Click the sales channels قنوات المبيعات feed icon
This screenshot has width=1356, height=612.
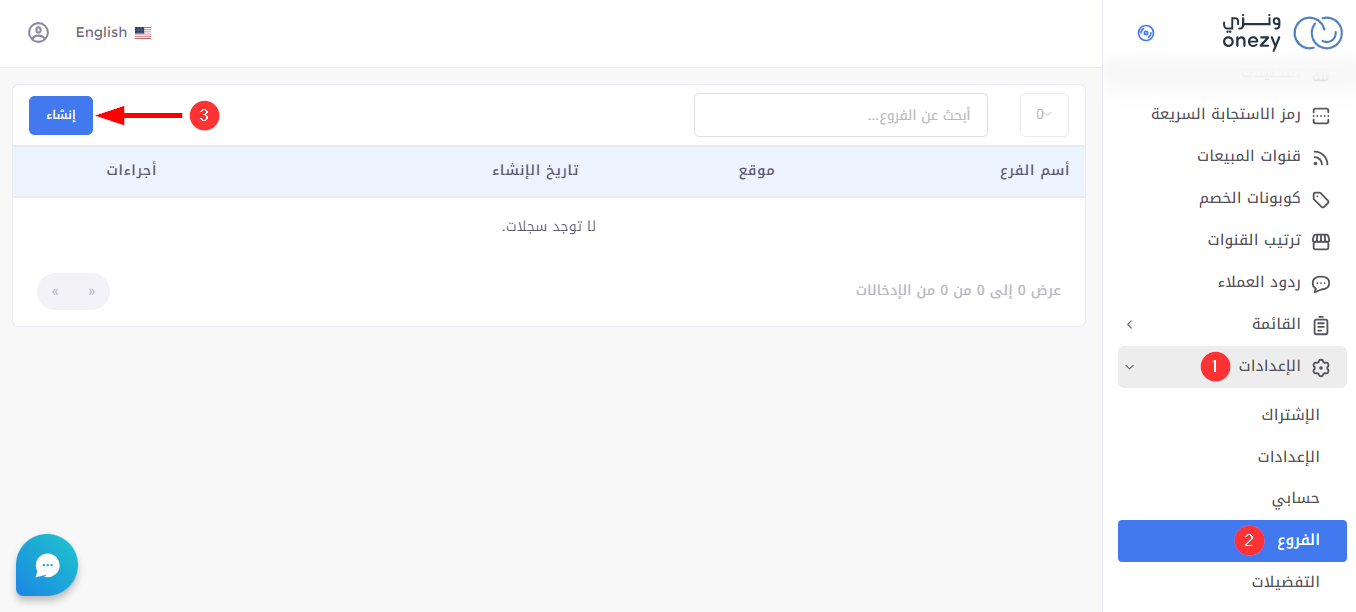tap(1321, 157)
